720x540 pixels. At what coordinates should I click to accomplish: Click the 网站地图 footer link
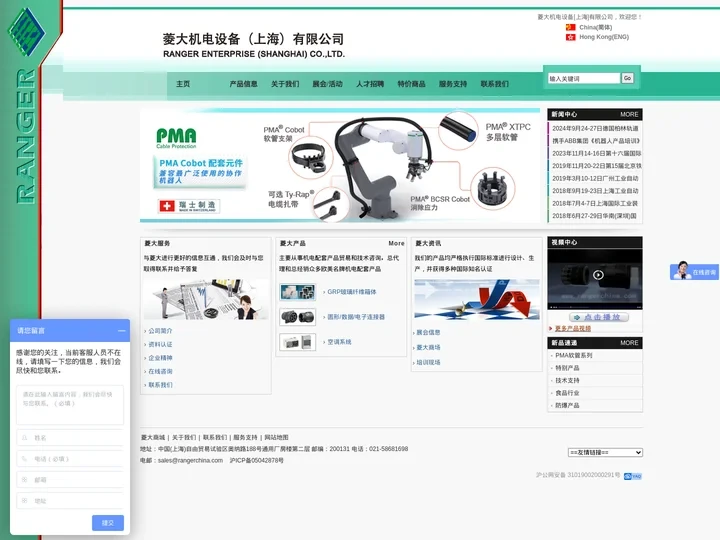click(x=276, y=438)
